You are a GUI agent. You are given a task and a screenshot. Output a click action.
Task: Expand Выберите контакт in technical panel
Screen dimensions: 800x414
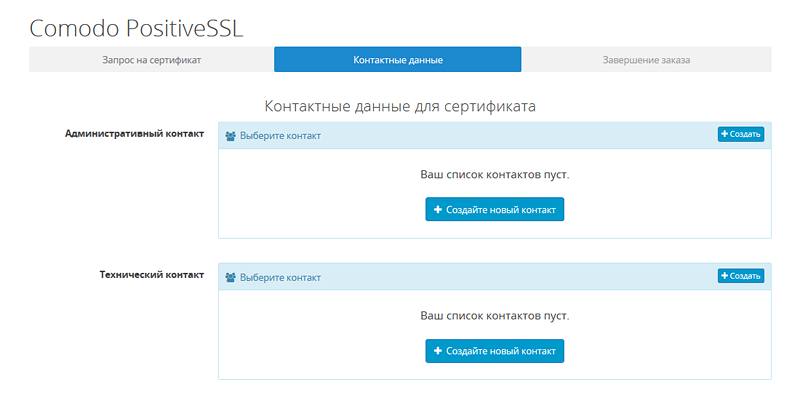[280, 278]
